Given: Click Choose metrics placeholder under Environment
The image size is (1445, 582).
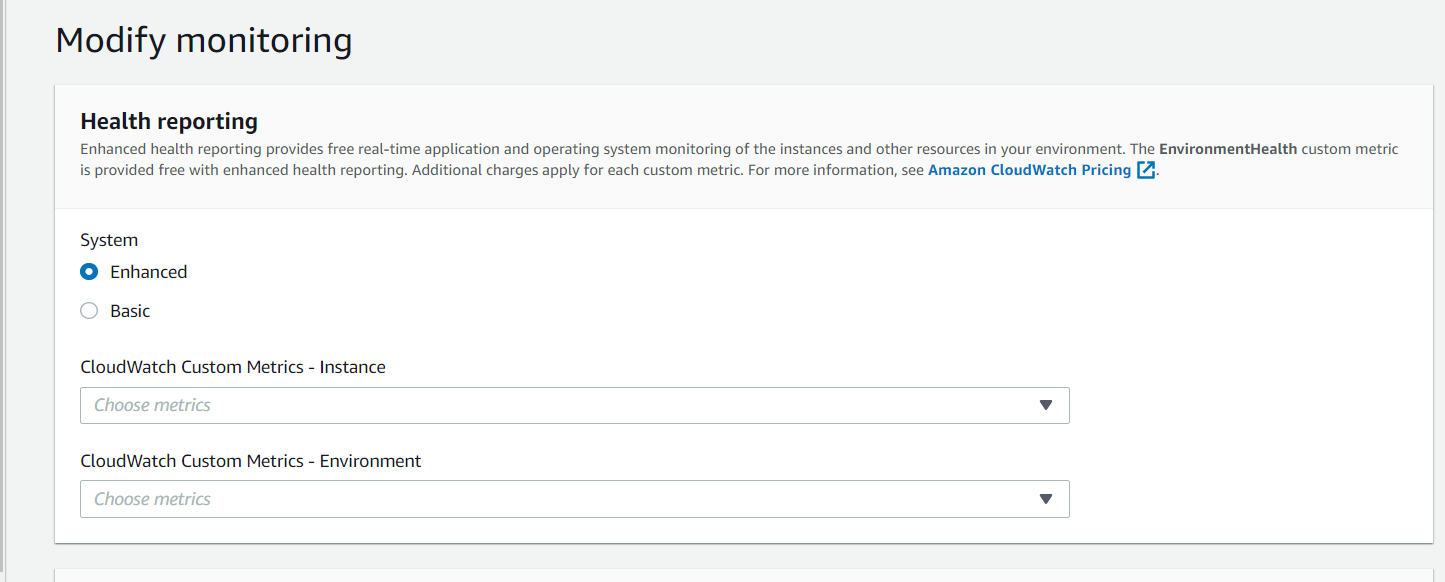Looking at the screenshot, I should [x=152, y=499].
